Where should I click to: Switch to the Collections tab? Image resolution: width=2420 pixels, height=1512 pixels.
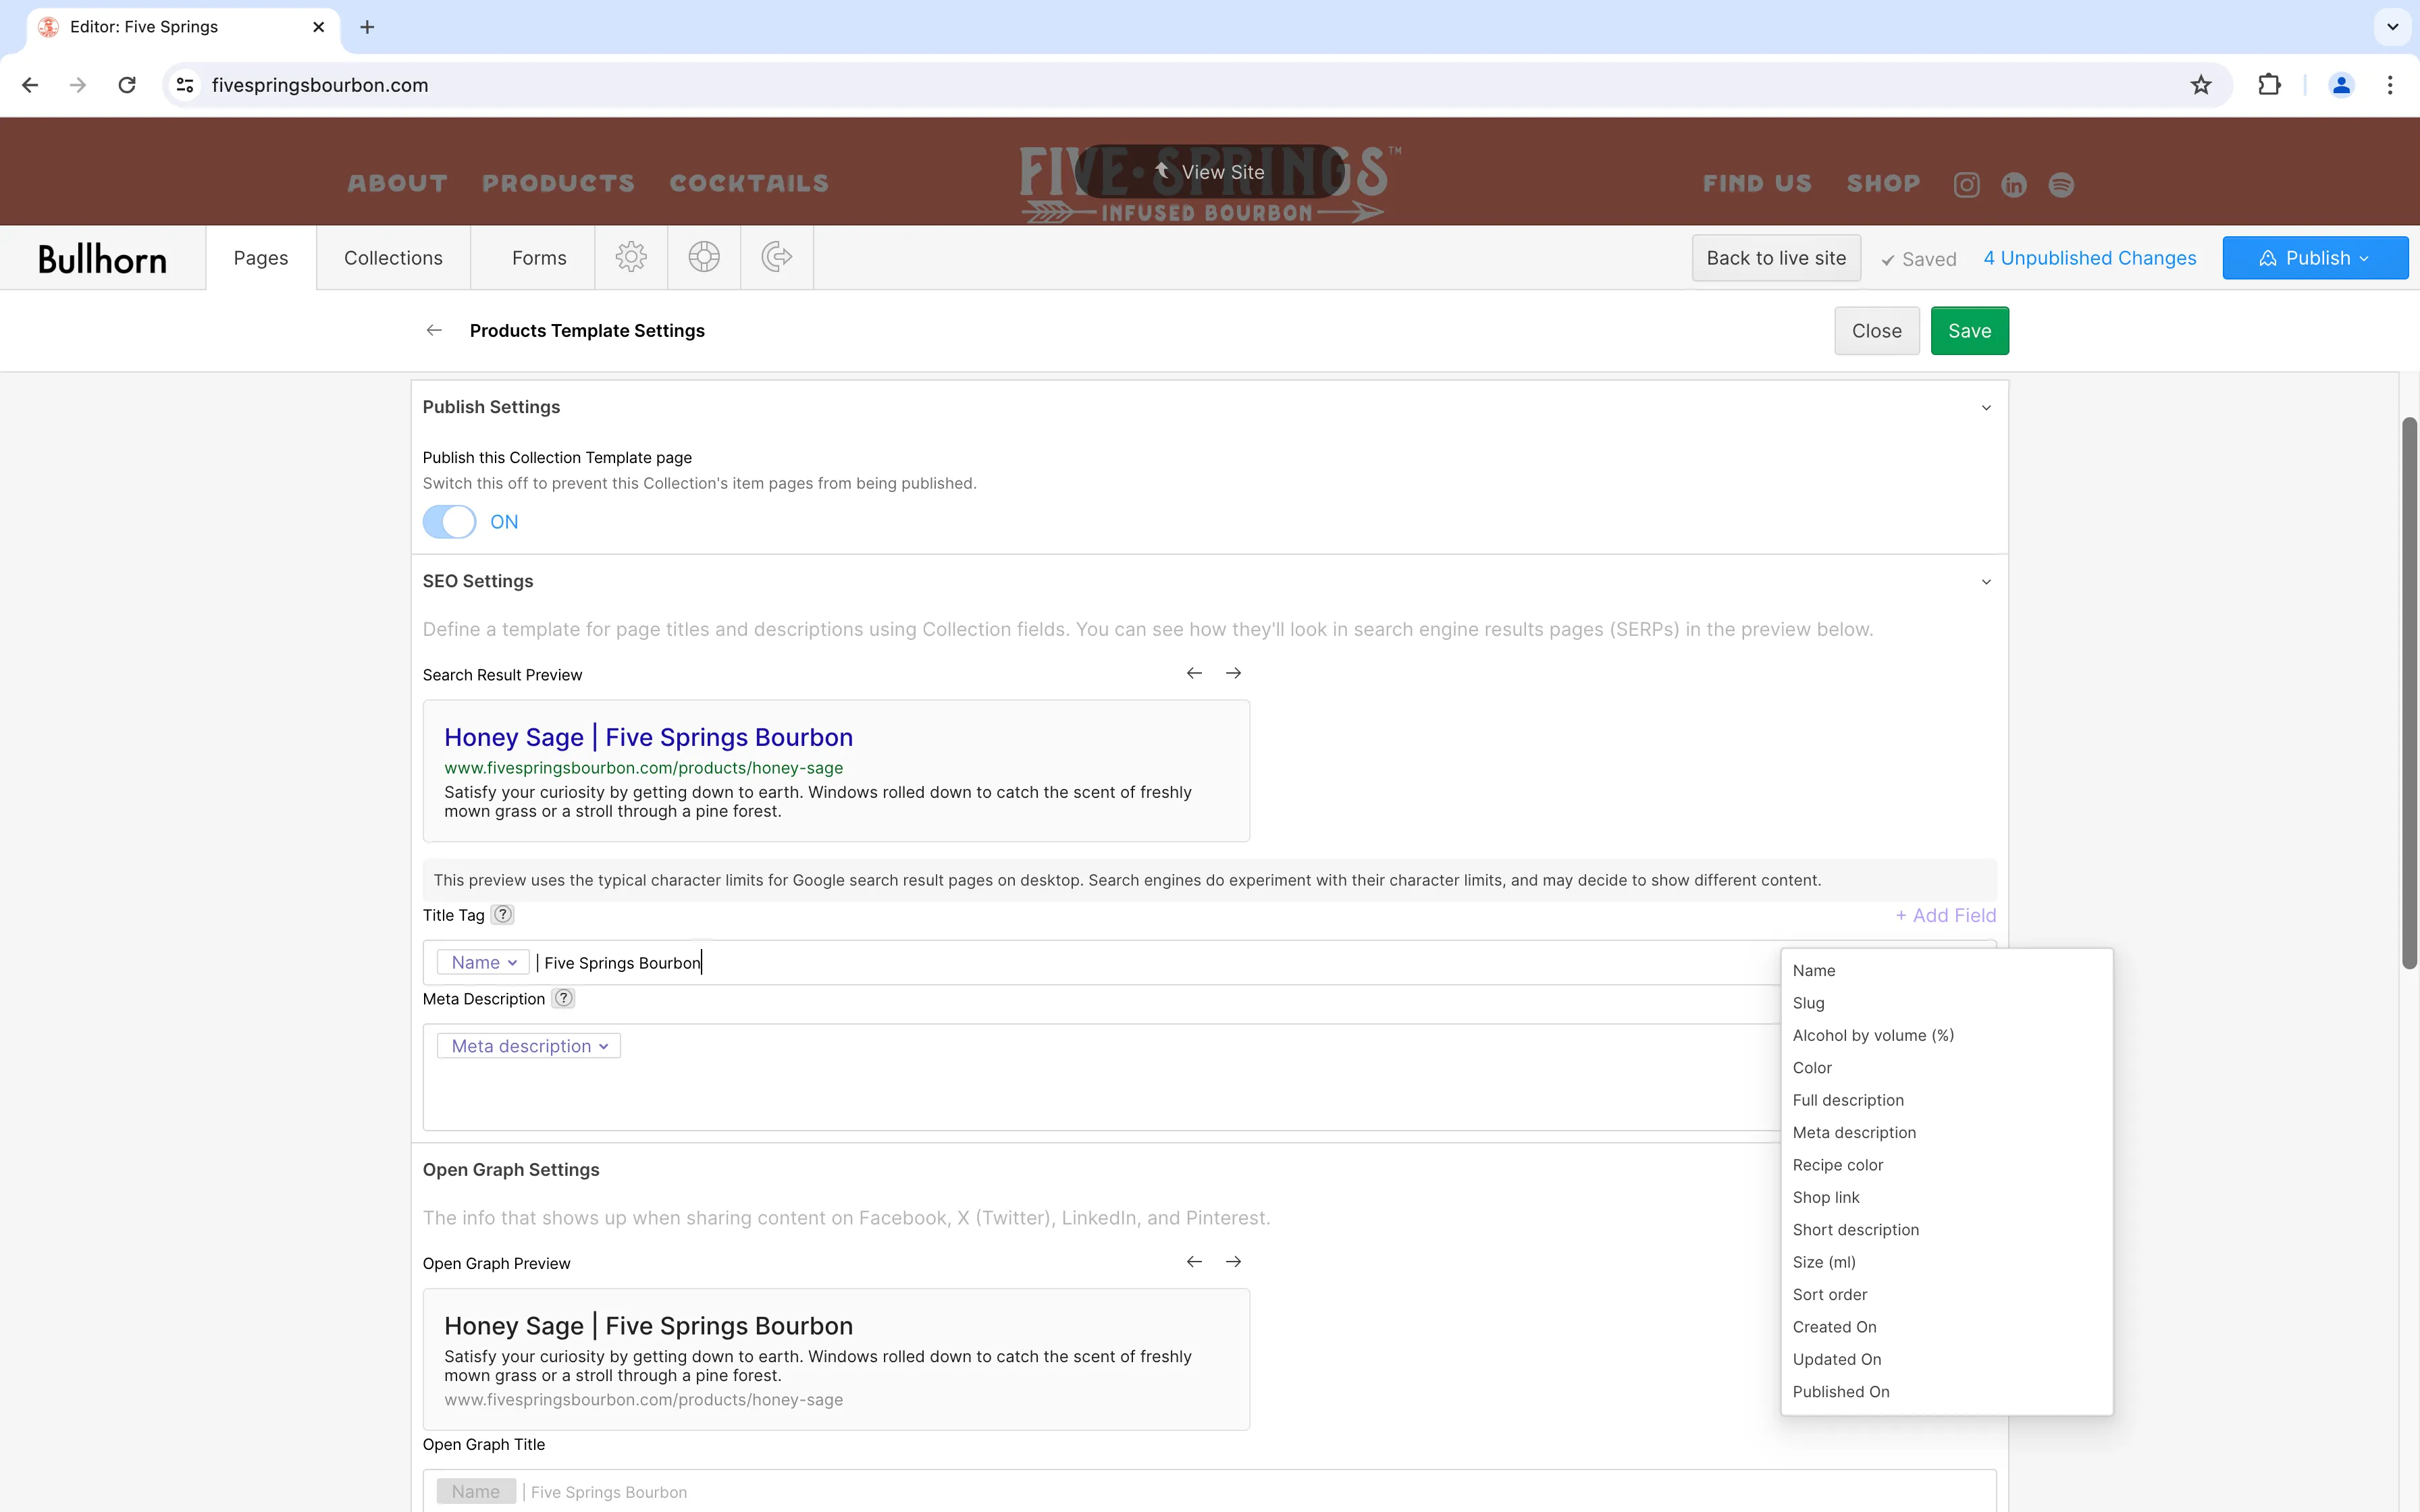tap(392, 257)
